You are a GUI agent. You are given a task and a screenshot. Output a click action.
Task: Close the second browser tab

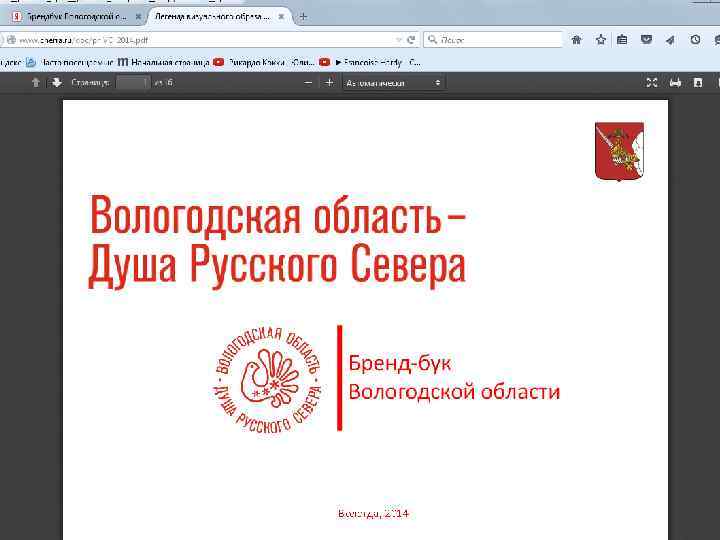pos(281,17)
